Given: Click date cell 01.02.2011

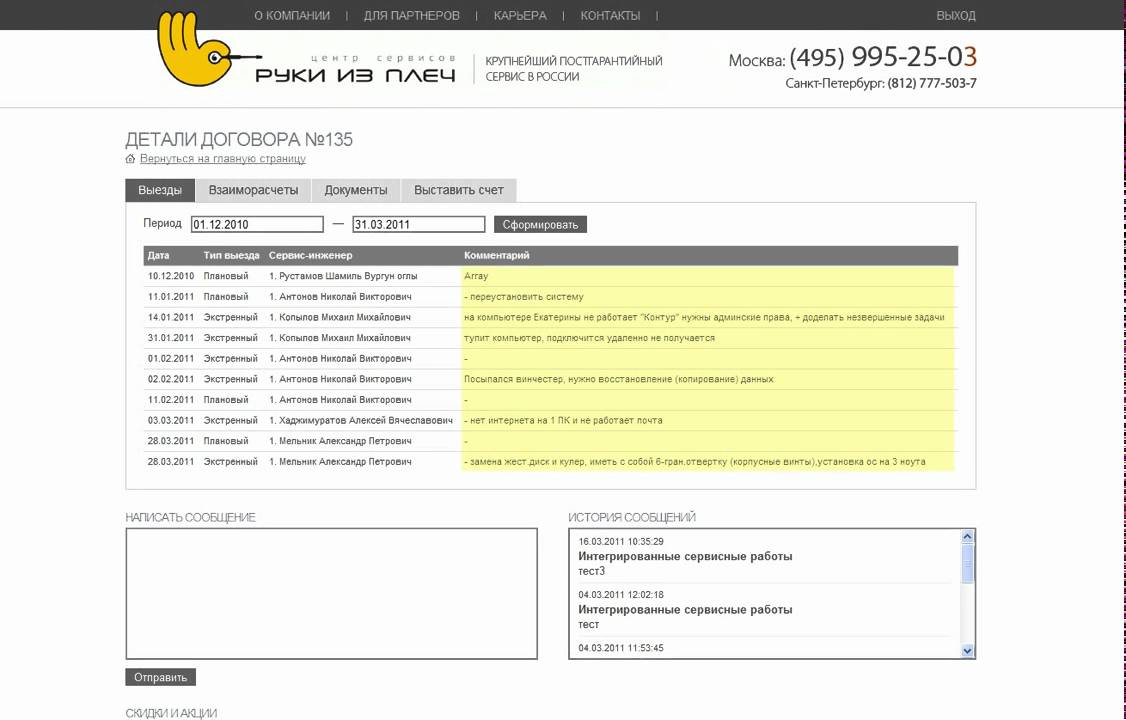Looking at the screenshot, I should point(171,358).
